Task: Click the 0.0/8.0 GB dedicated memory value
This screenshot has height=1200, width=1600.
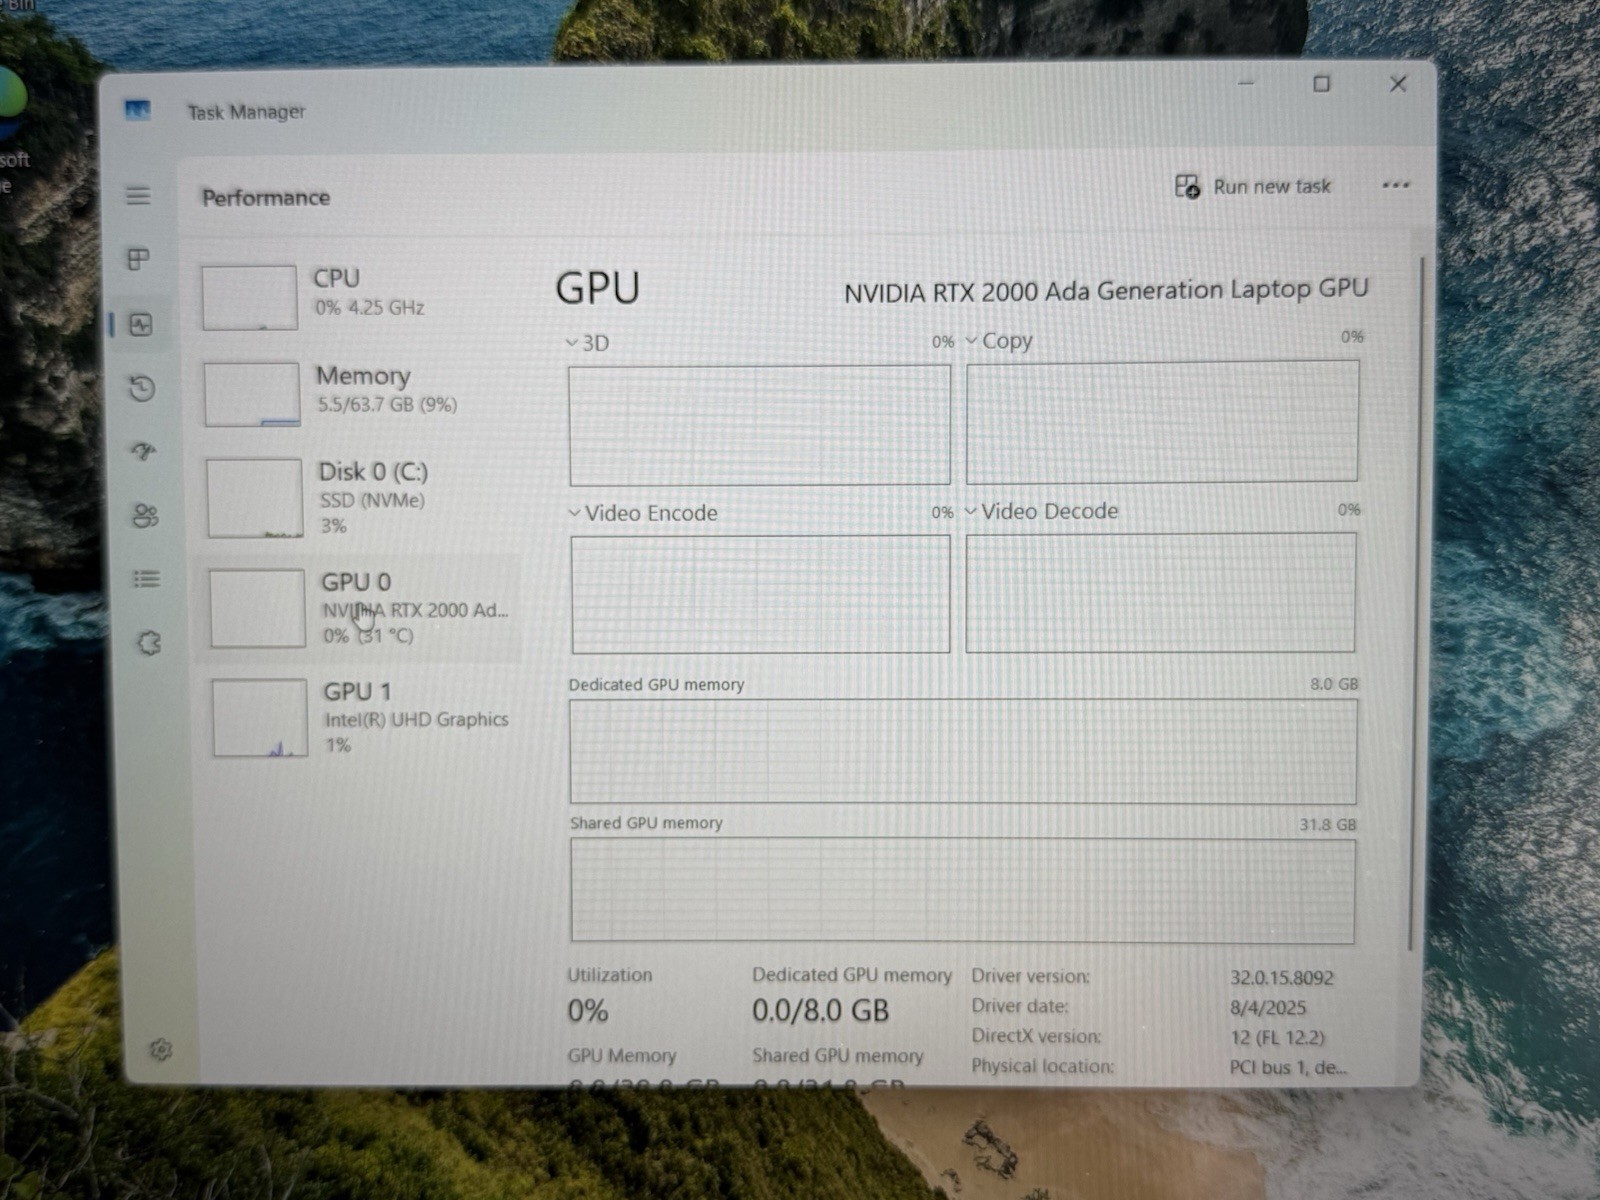Action: tap(820, 1010)
